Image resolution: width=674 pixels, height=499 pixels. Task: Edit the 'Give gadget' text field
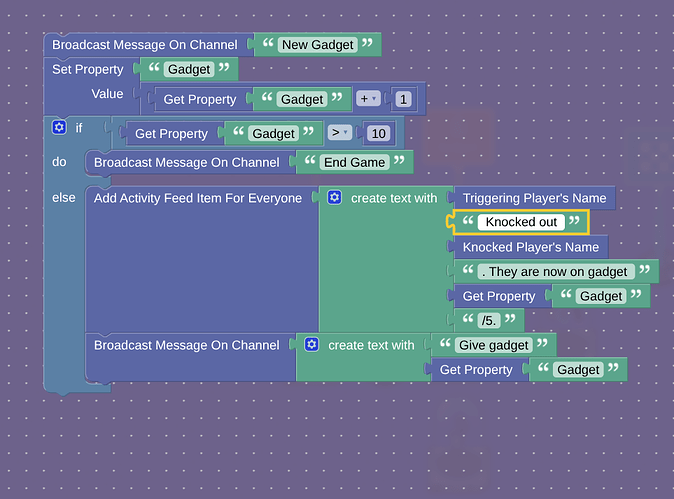492,345
